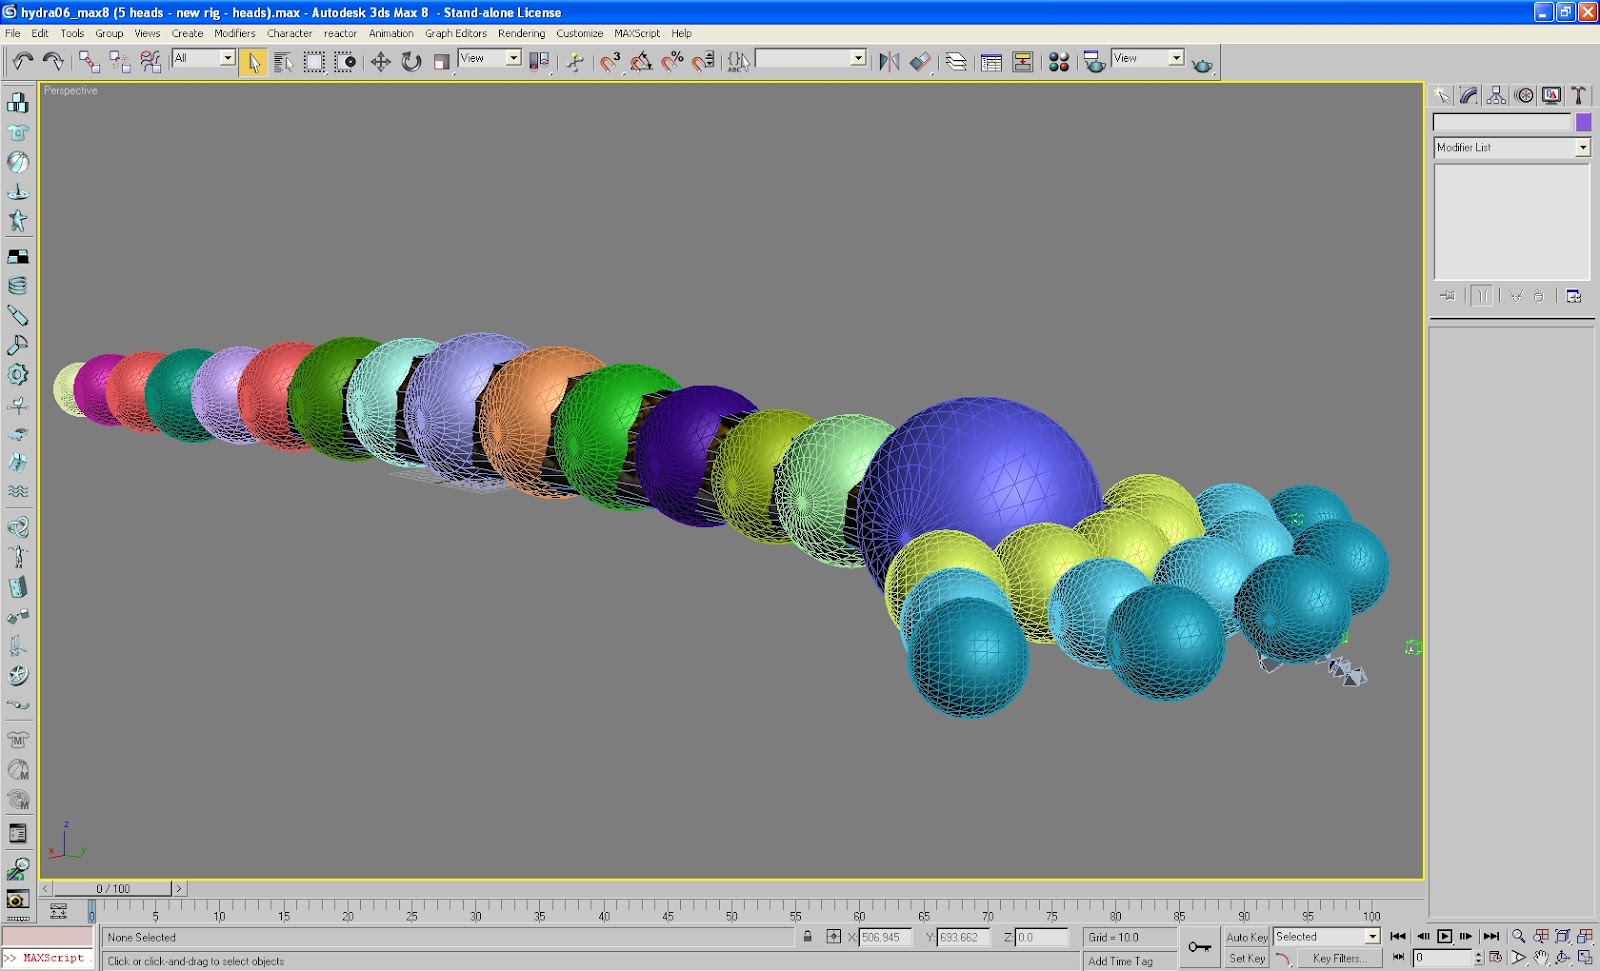Activate the Select and Rotate tool
This screenshot has width=1600, height=971.
coord(410,61)
